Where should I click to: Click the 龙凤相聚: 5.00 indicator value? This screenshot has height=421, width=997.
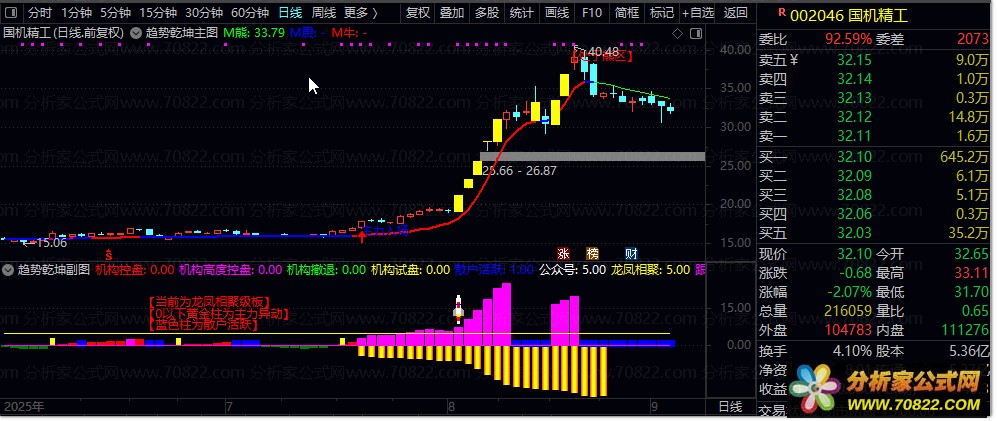[x=650, y=270]
